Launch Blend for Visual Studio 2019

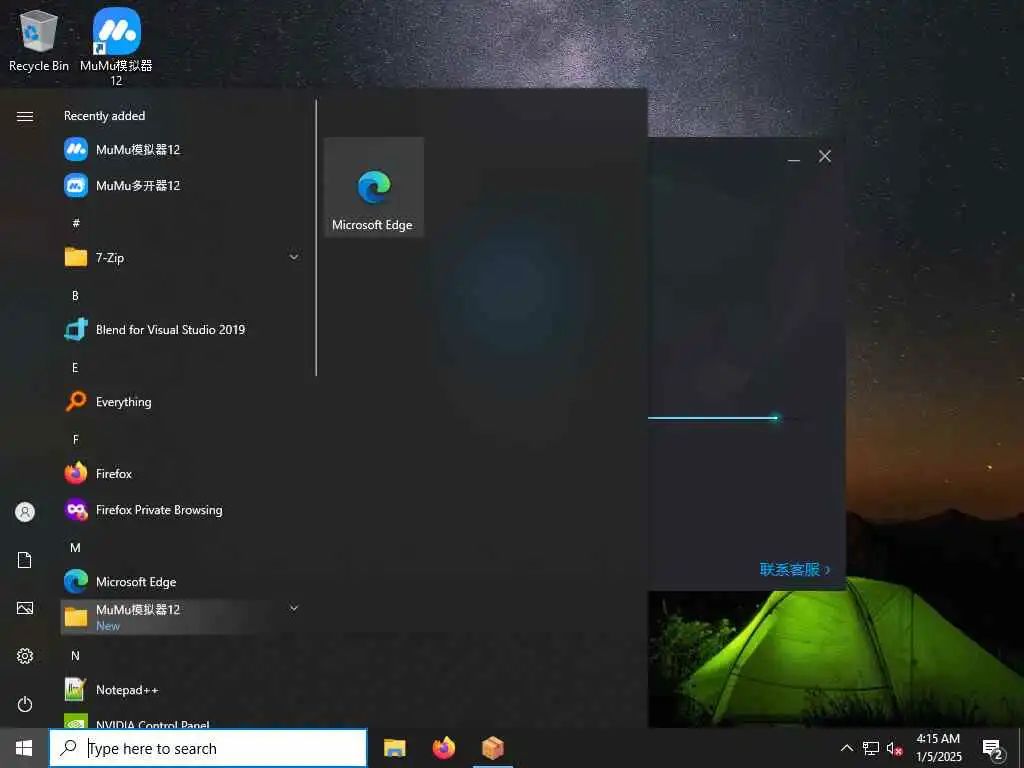180,330
